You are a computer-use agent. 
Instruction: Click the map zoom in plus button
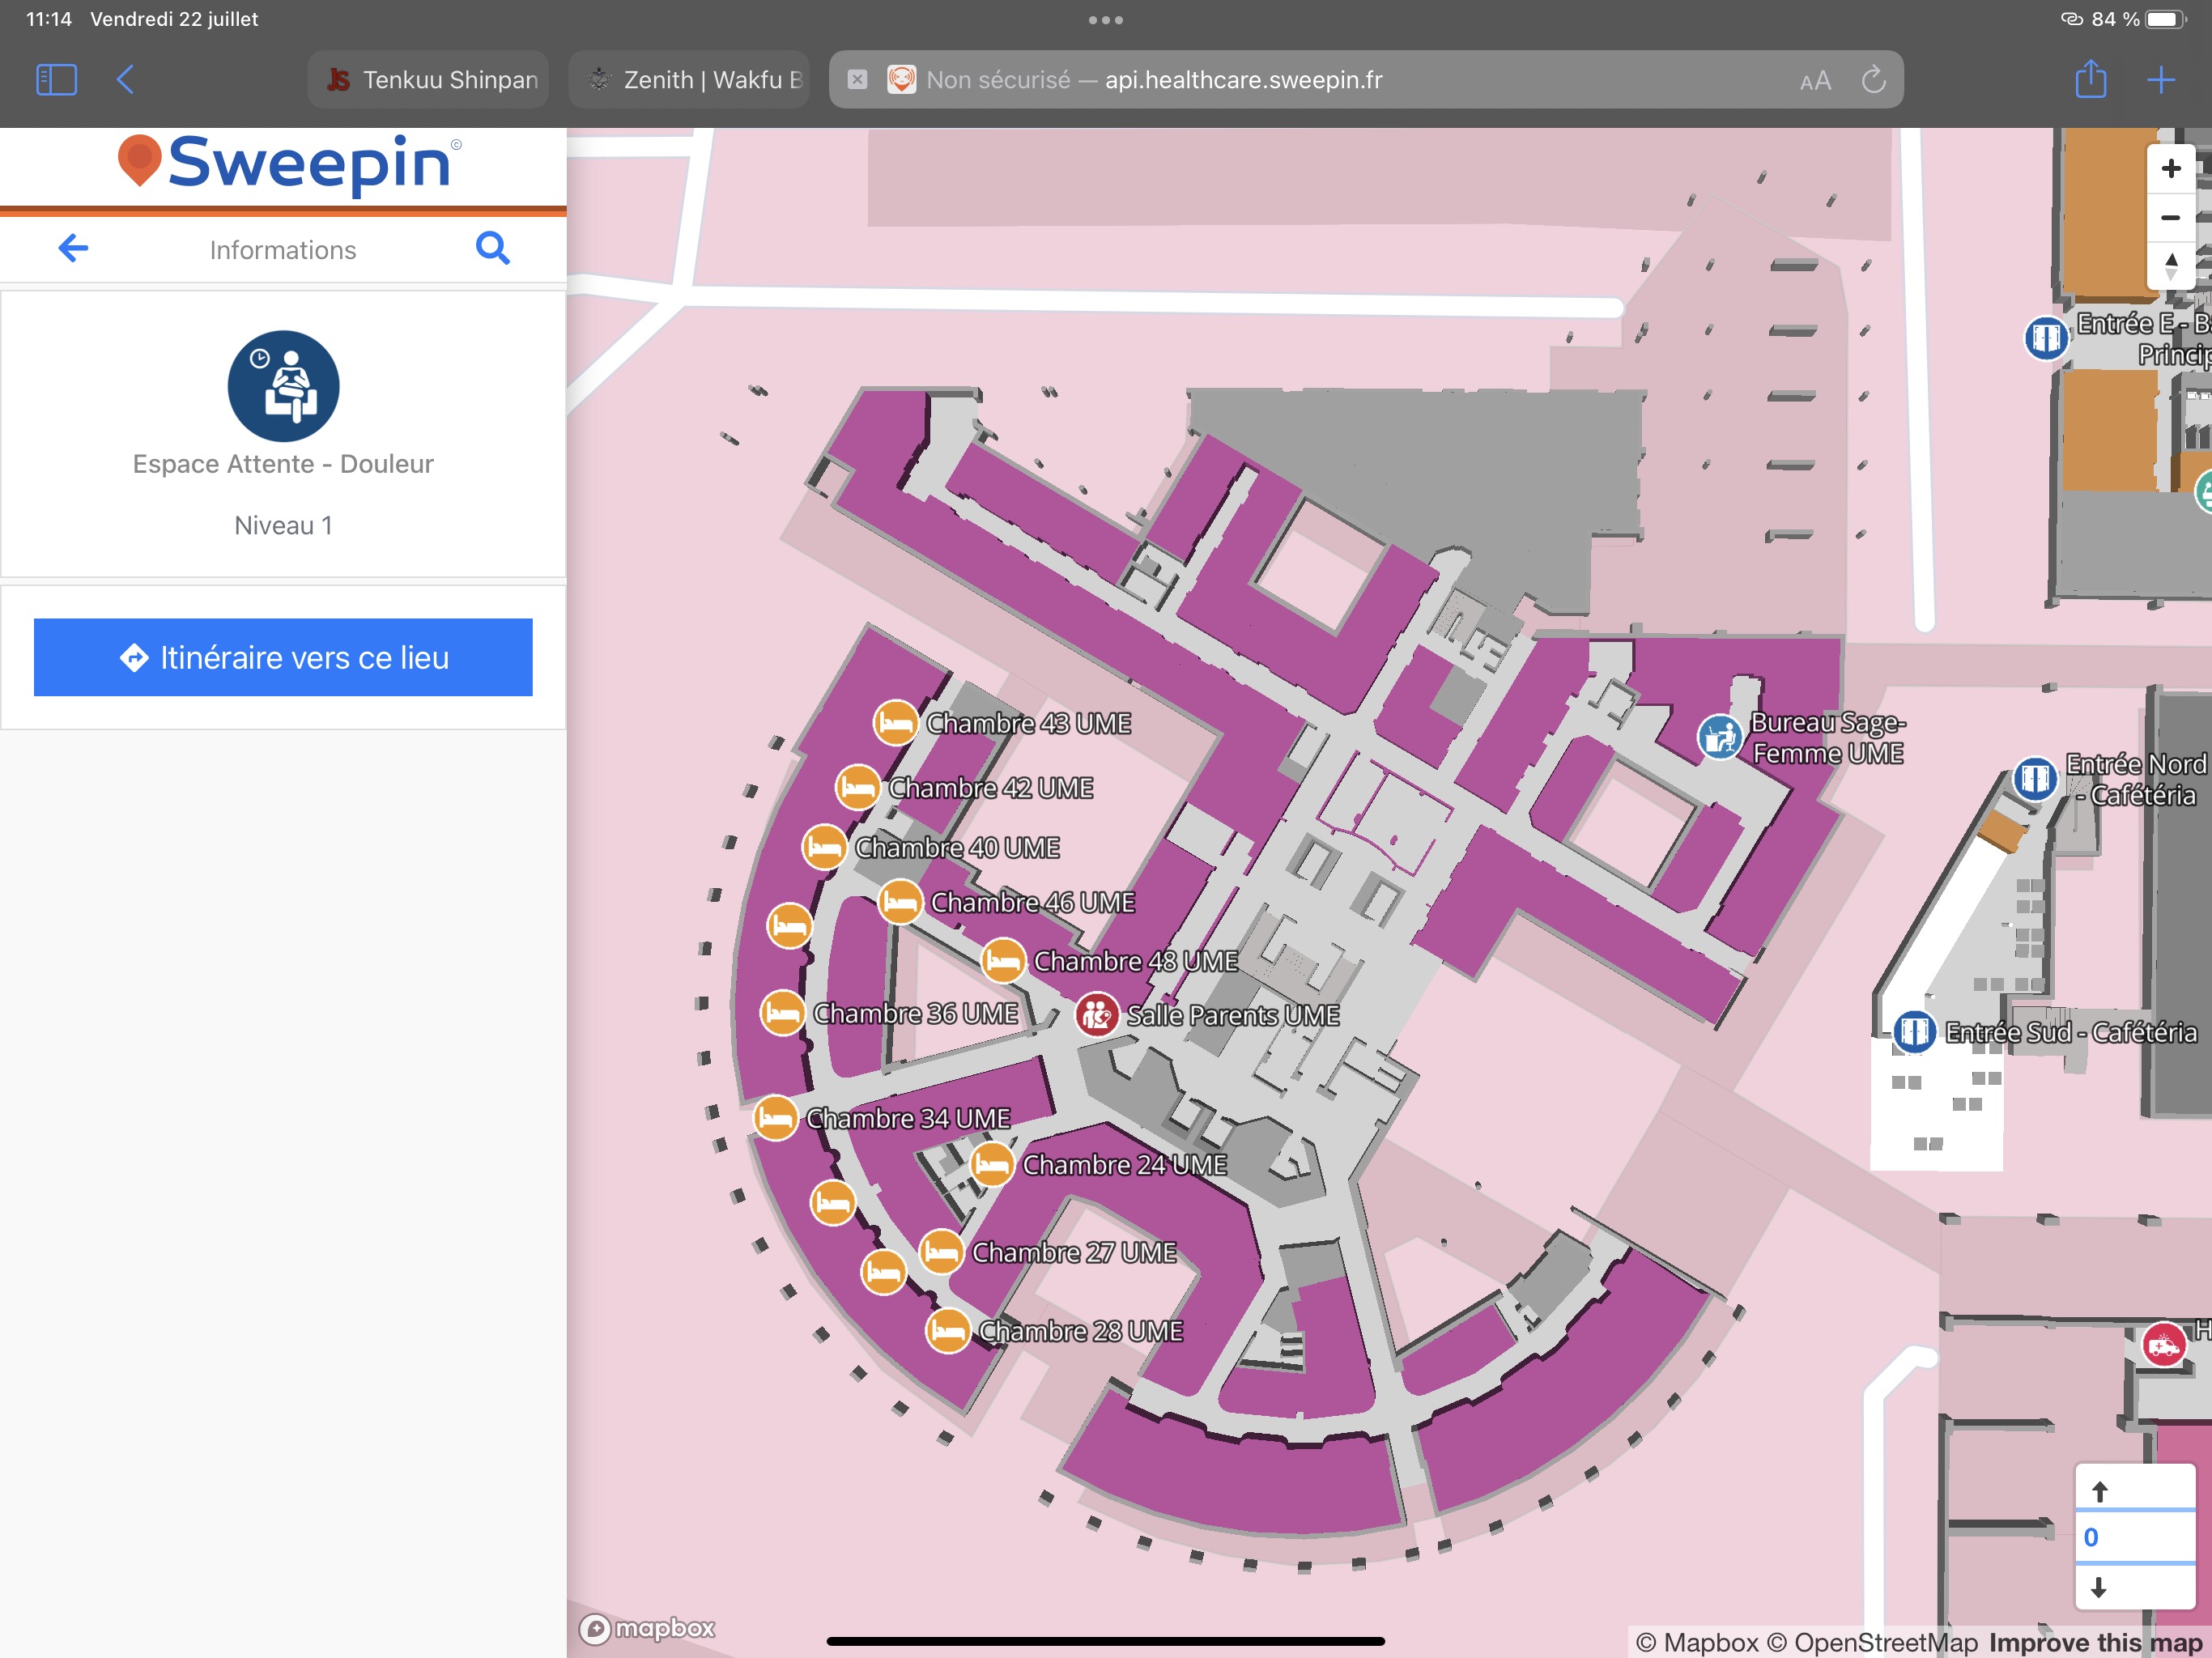coord(2170,168)
